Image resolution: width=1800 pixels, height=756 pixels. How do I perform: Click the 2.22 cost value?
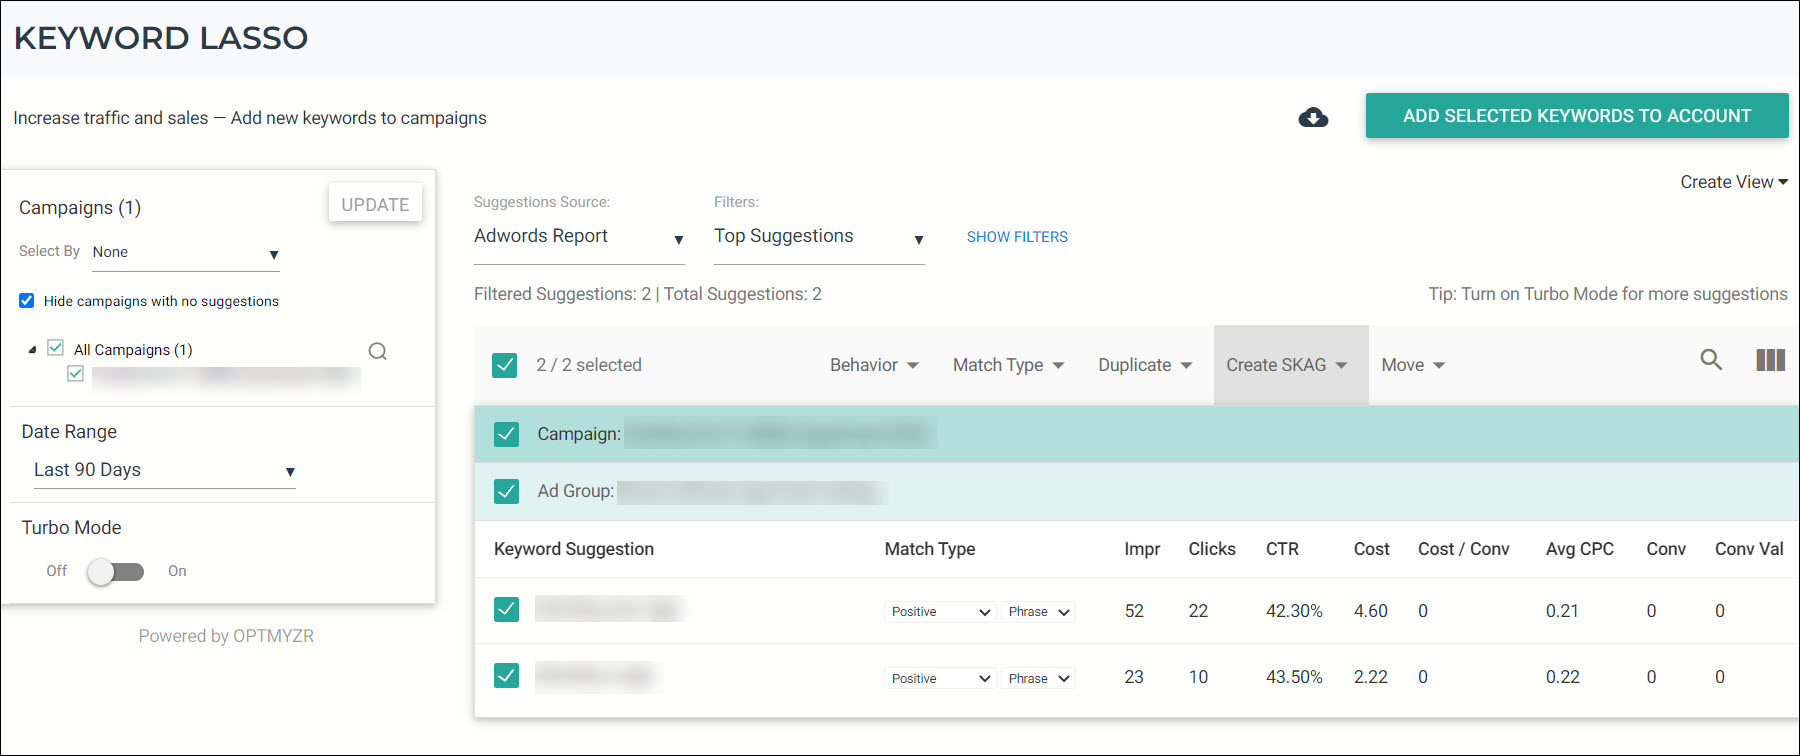tap(1371, 677)
